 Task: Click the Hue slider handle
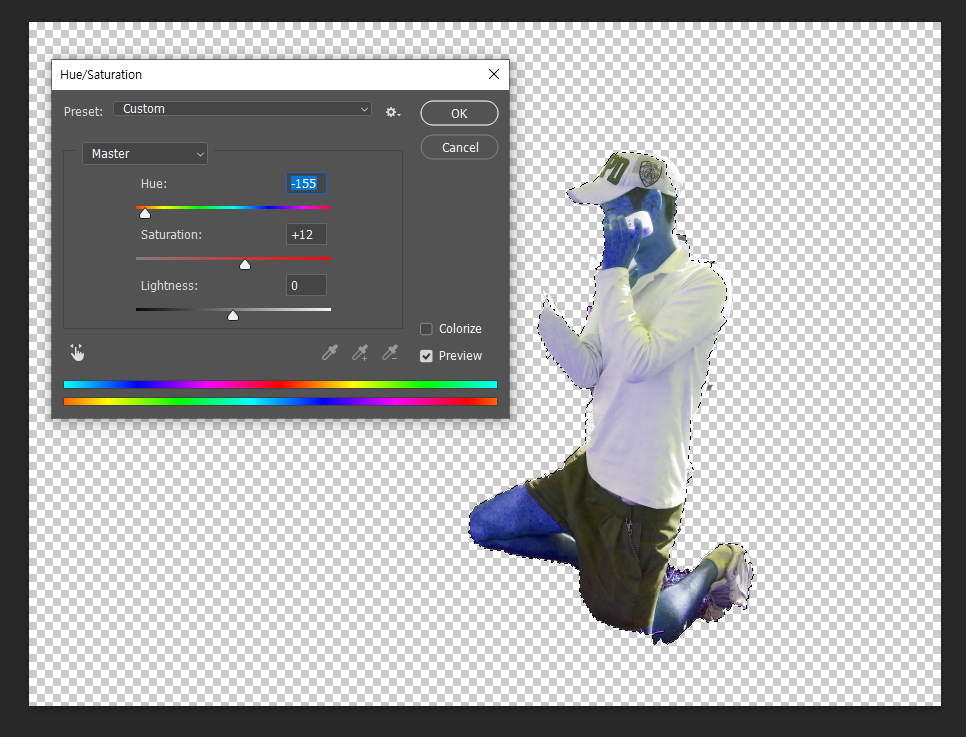(145, 213)
